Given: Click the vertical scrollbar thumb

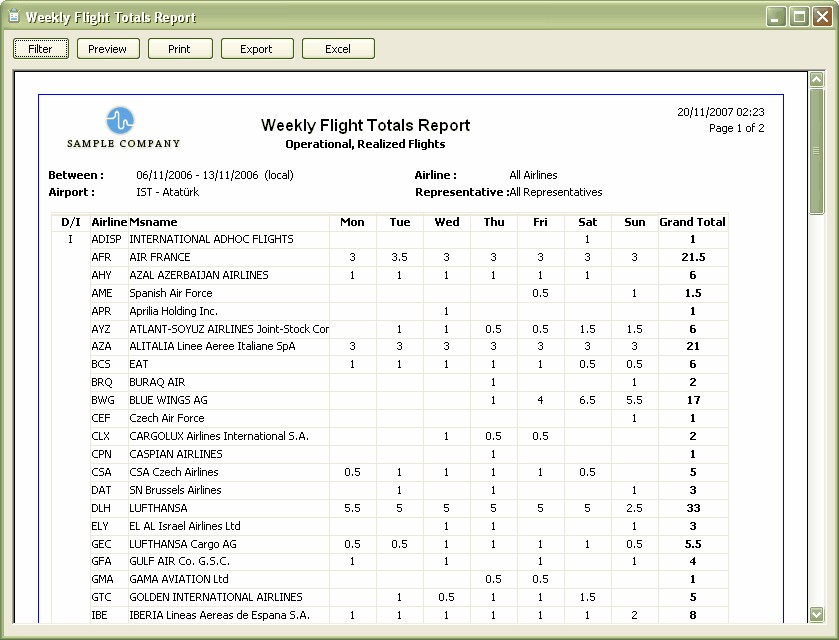Looking at the screenshot, I should (817, 151).
